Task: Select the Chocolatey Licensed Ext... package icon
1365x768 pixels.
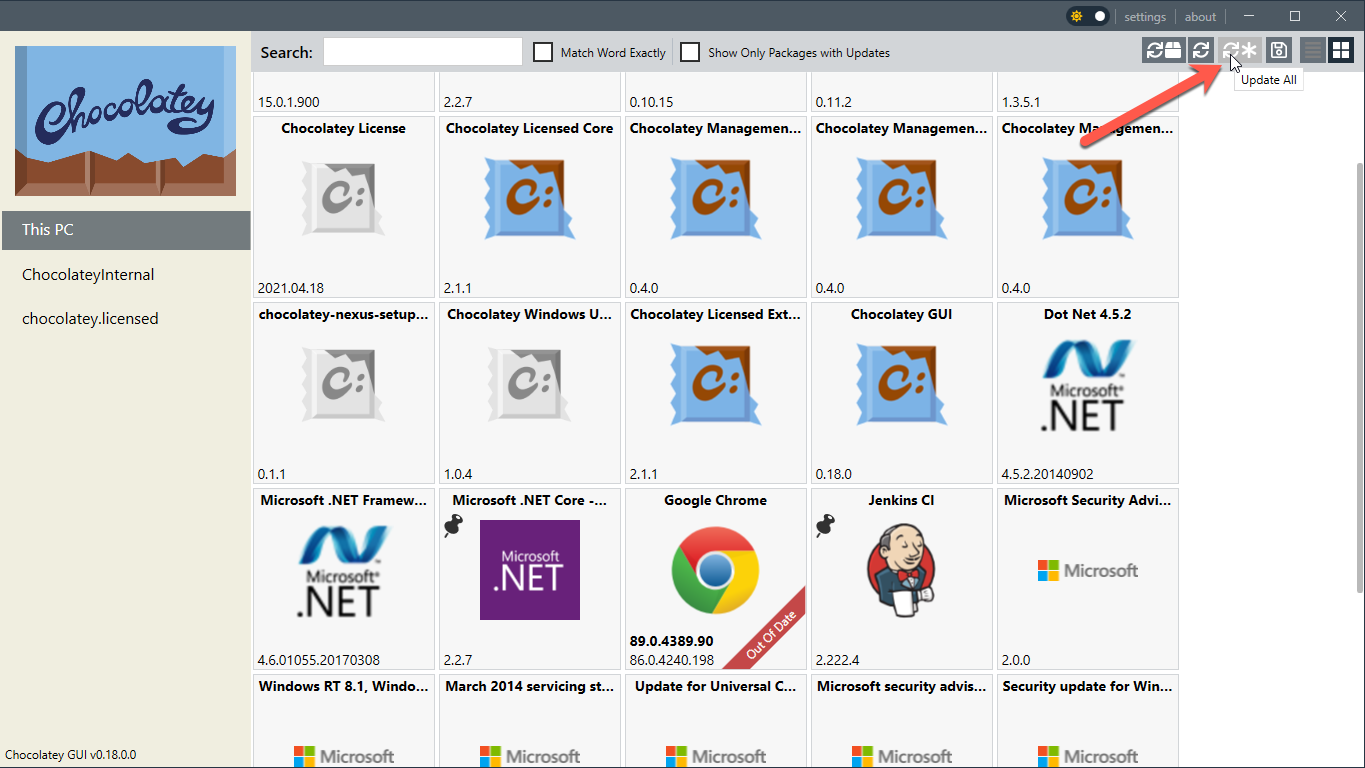Action: pos(715,384)
